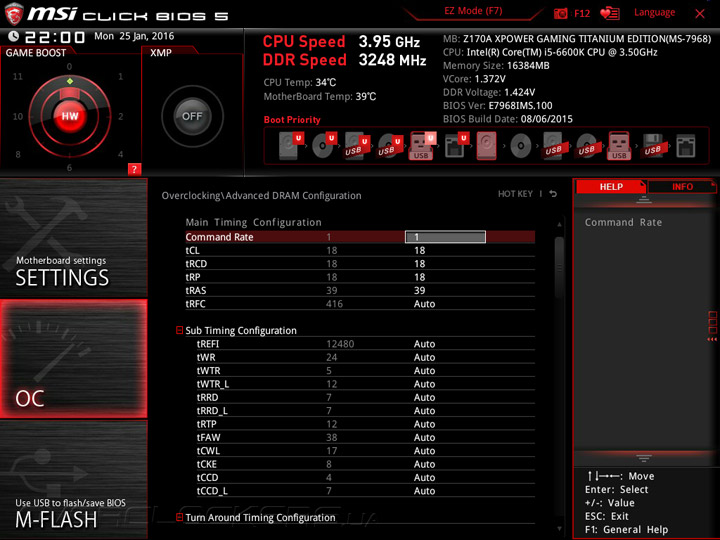This screenshot has height=540, width=720.
Task: Click the settings list vertical scrollbar thumb
Action: (559, 268)
